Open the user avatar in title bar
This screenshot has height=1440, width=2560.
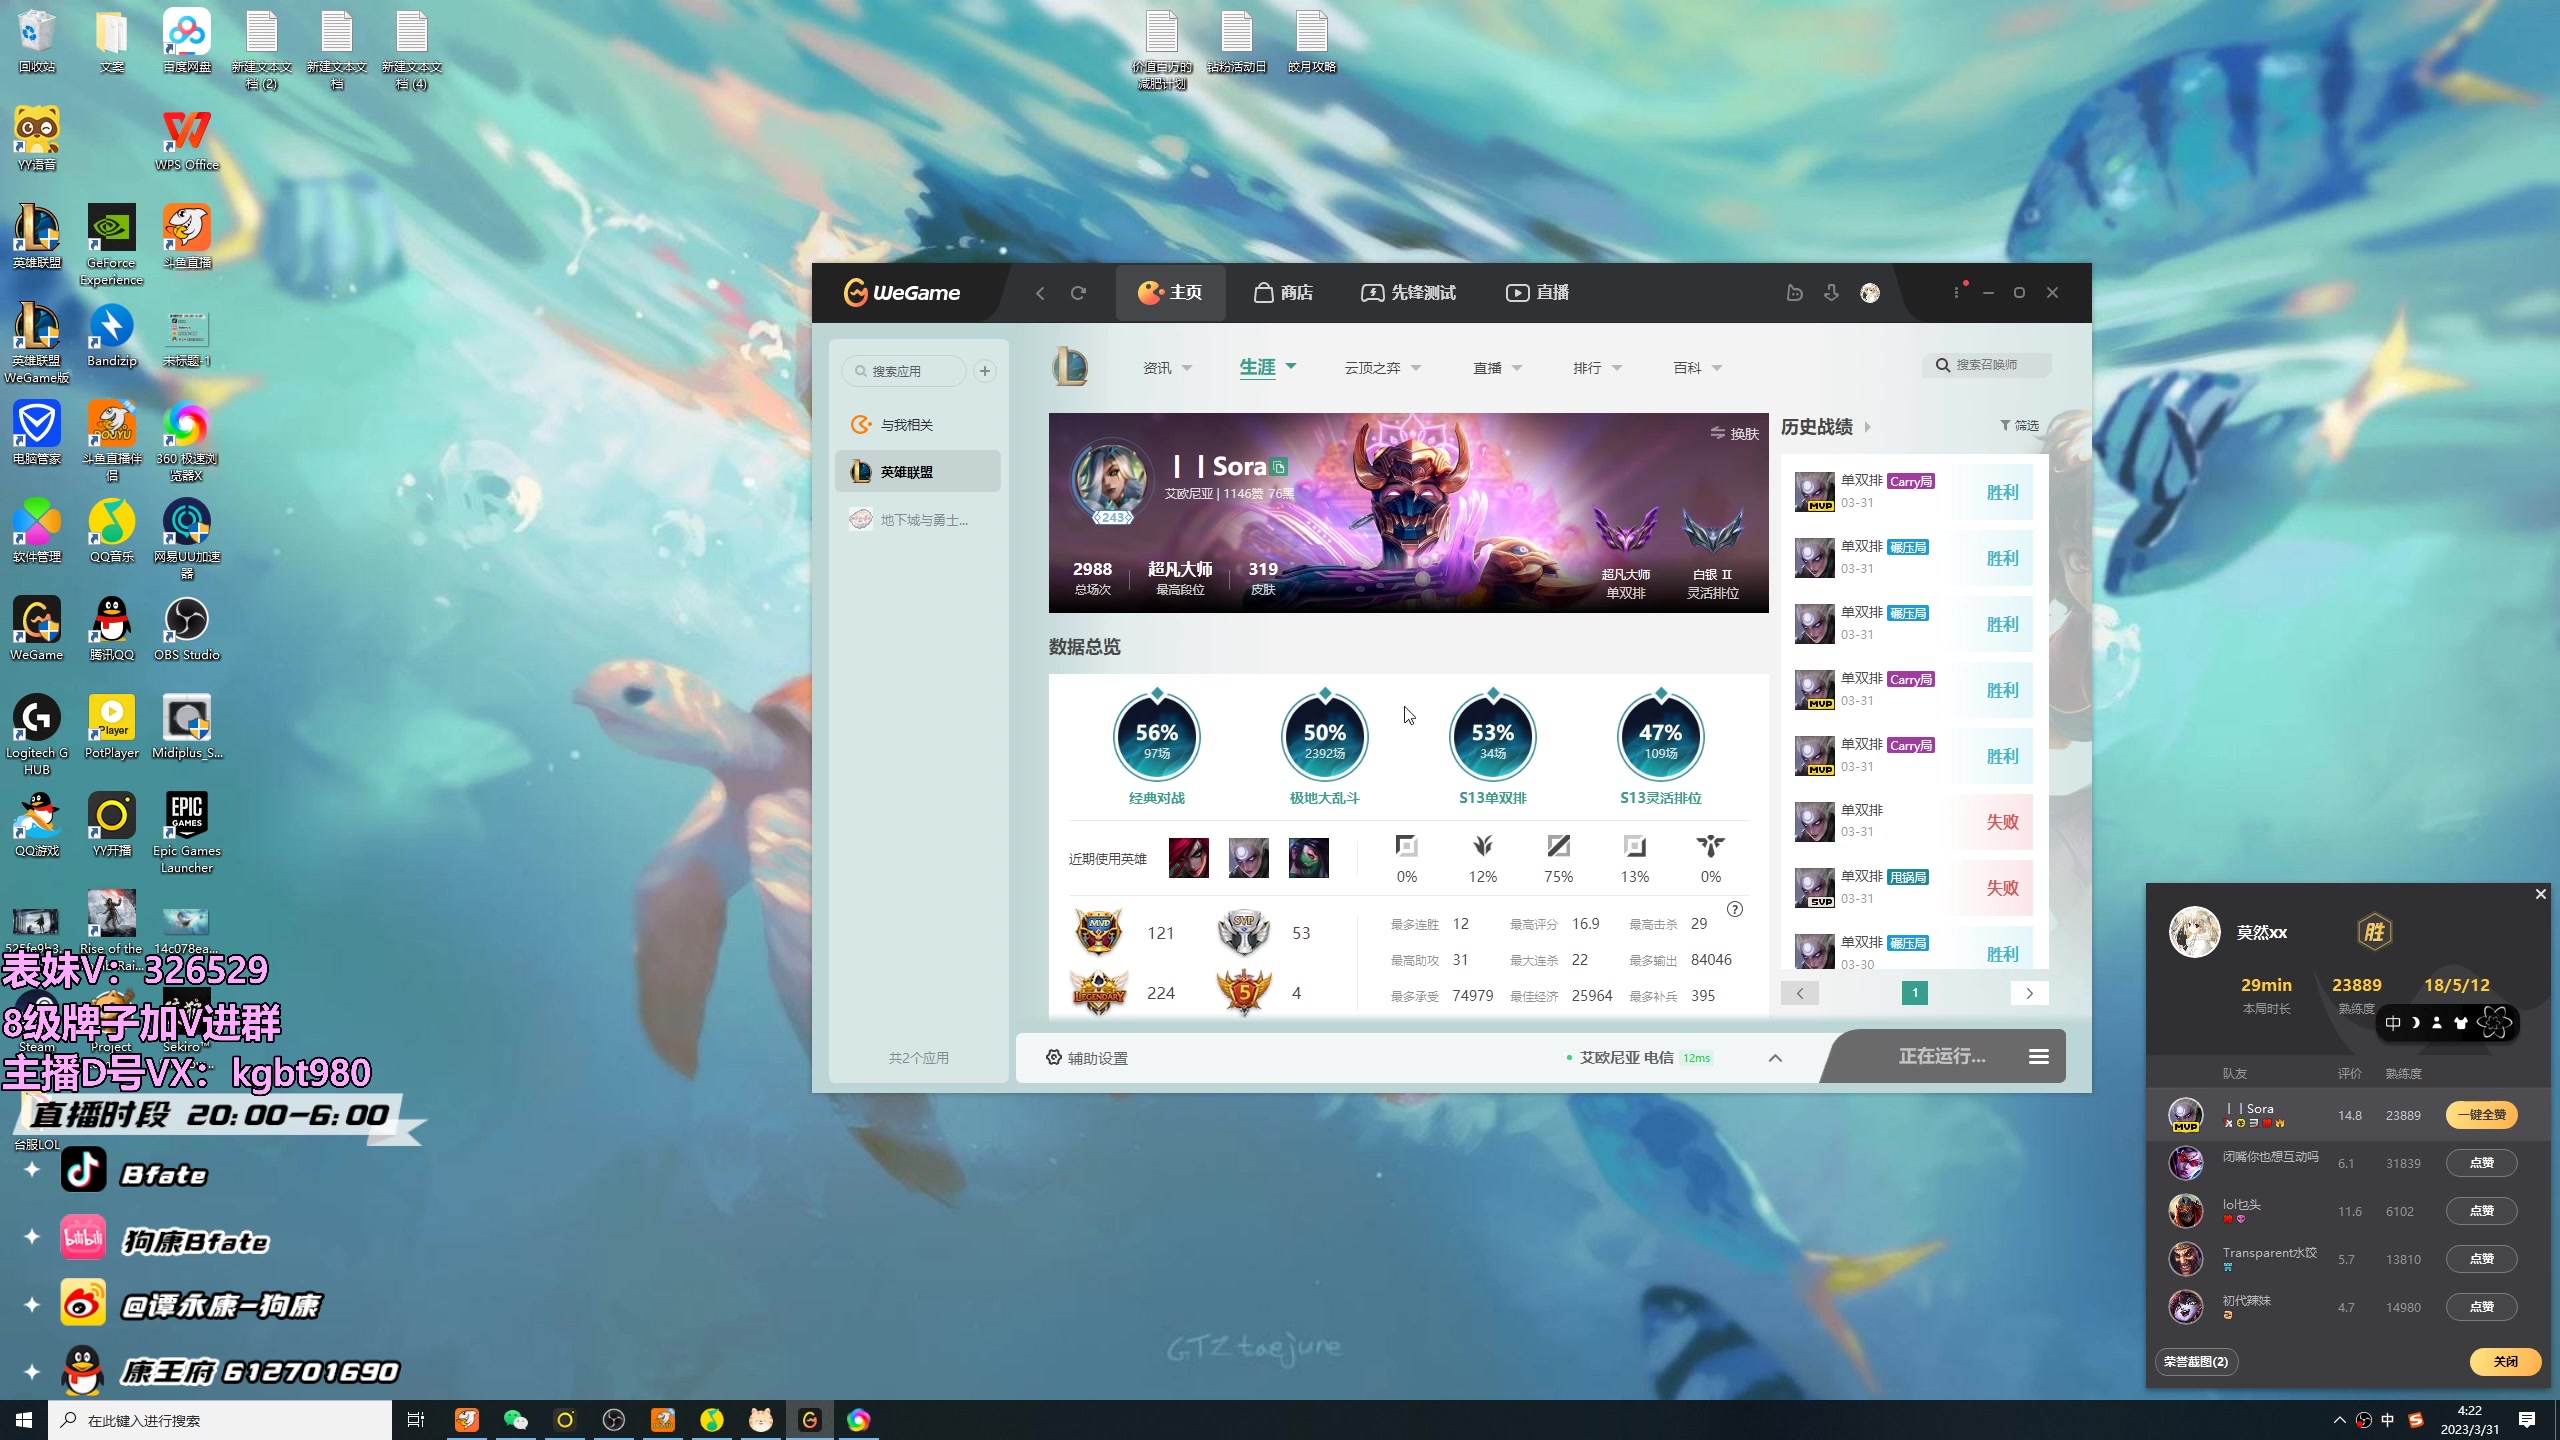pyautogui.click(x=1870, y=293)
